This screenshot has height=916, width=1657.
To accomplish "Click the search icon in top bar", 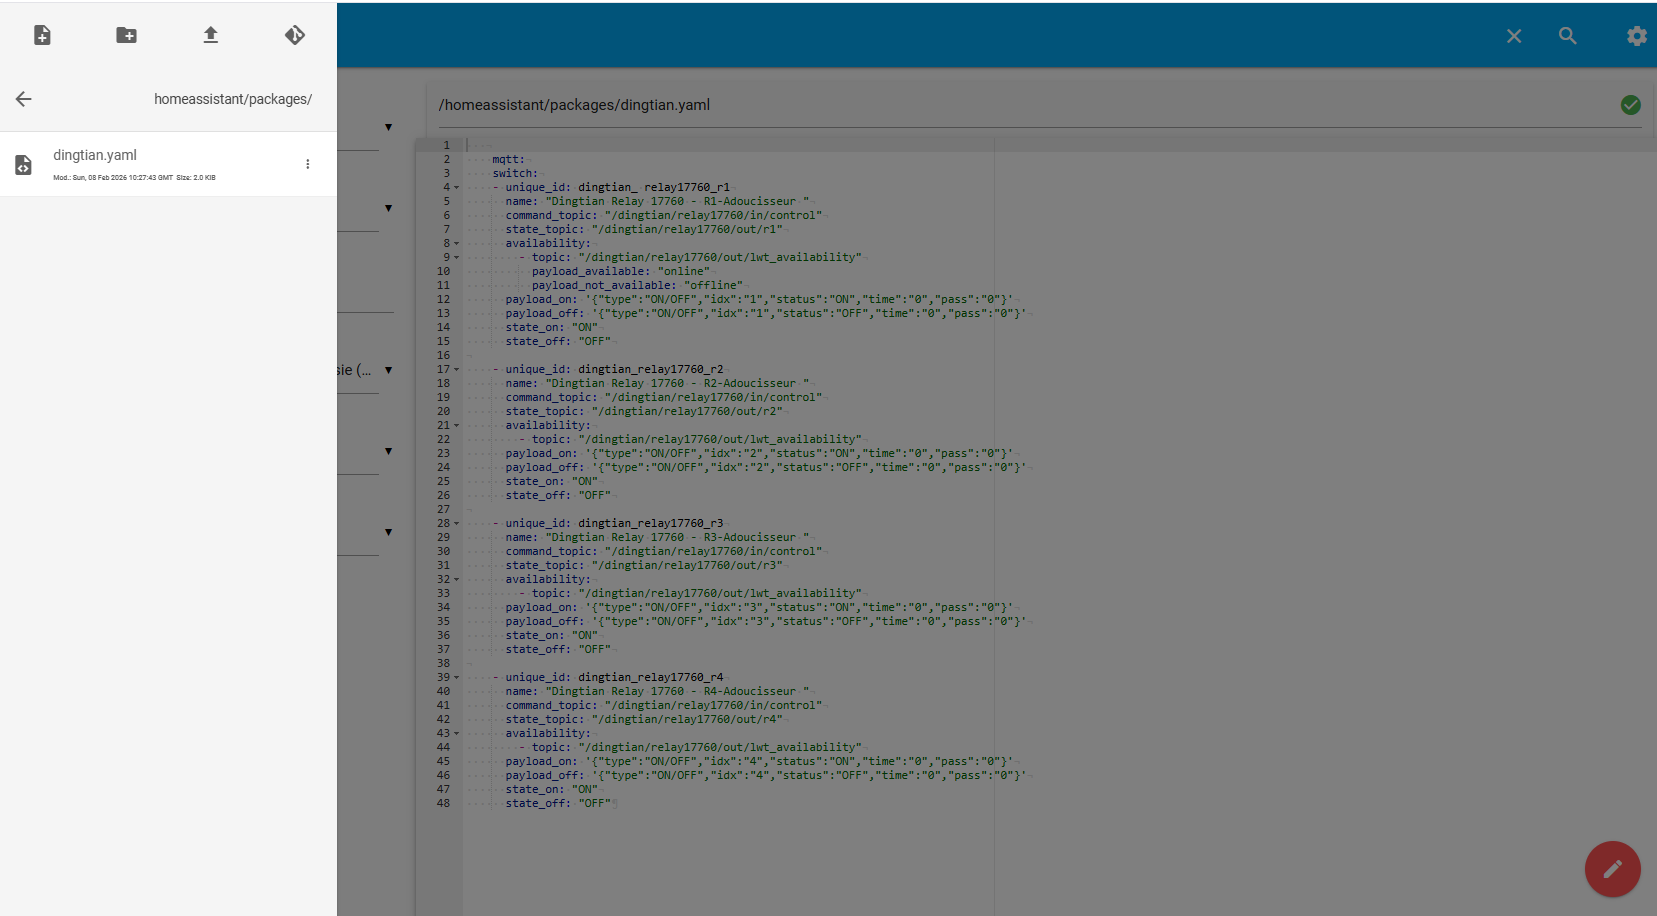I will [1567, 36].
